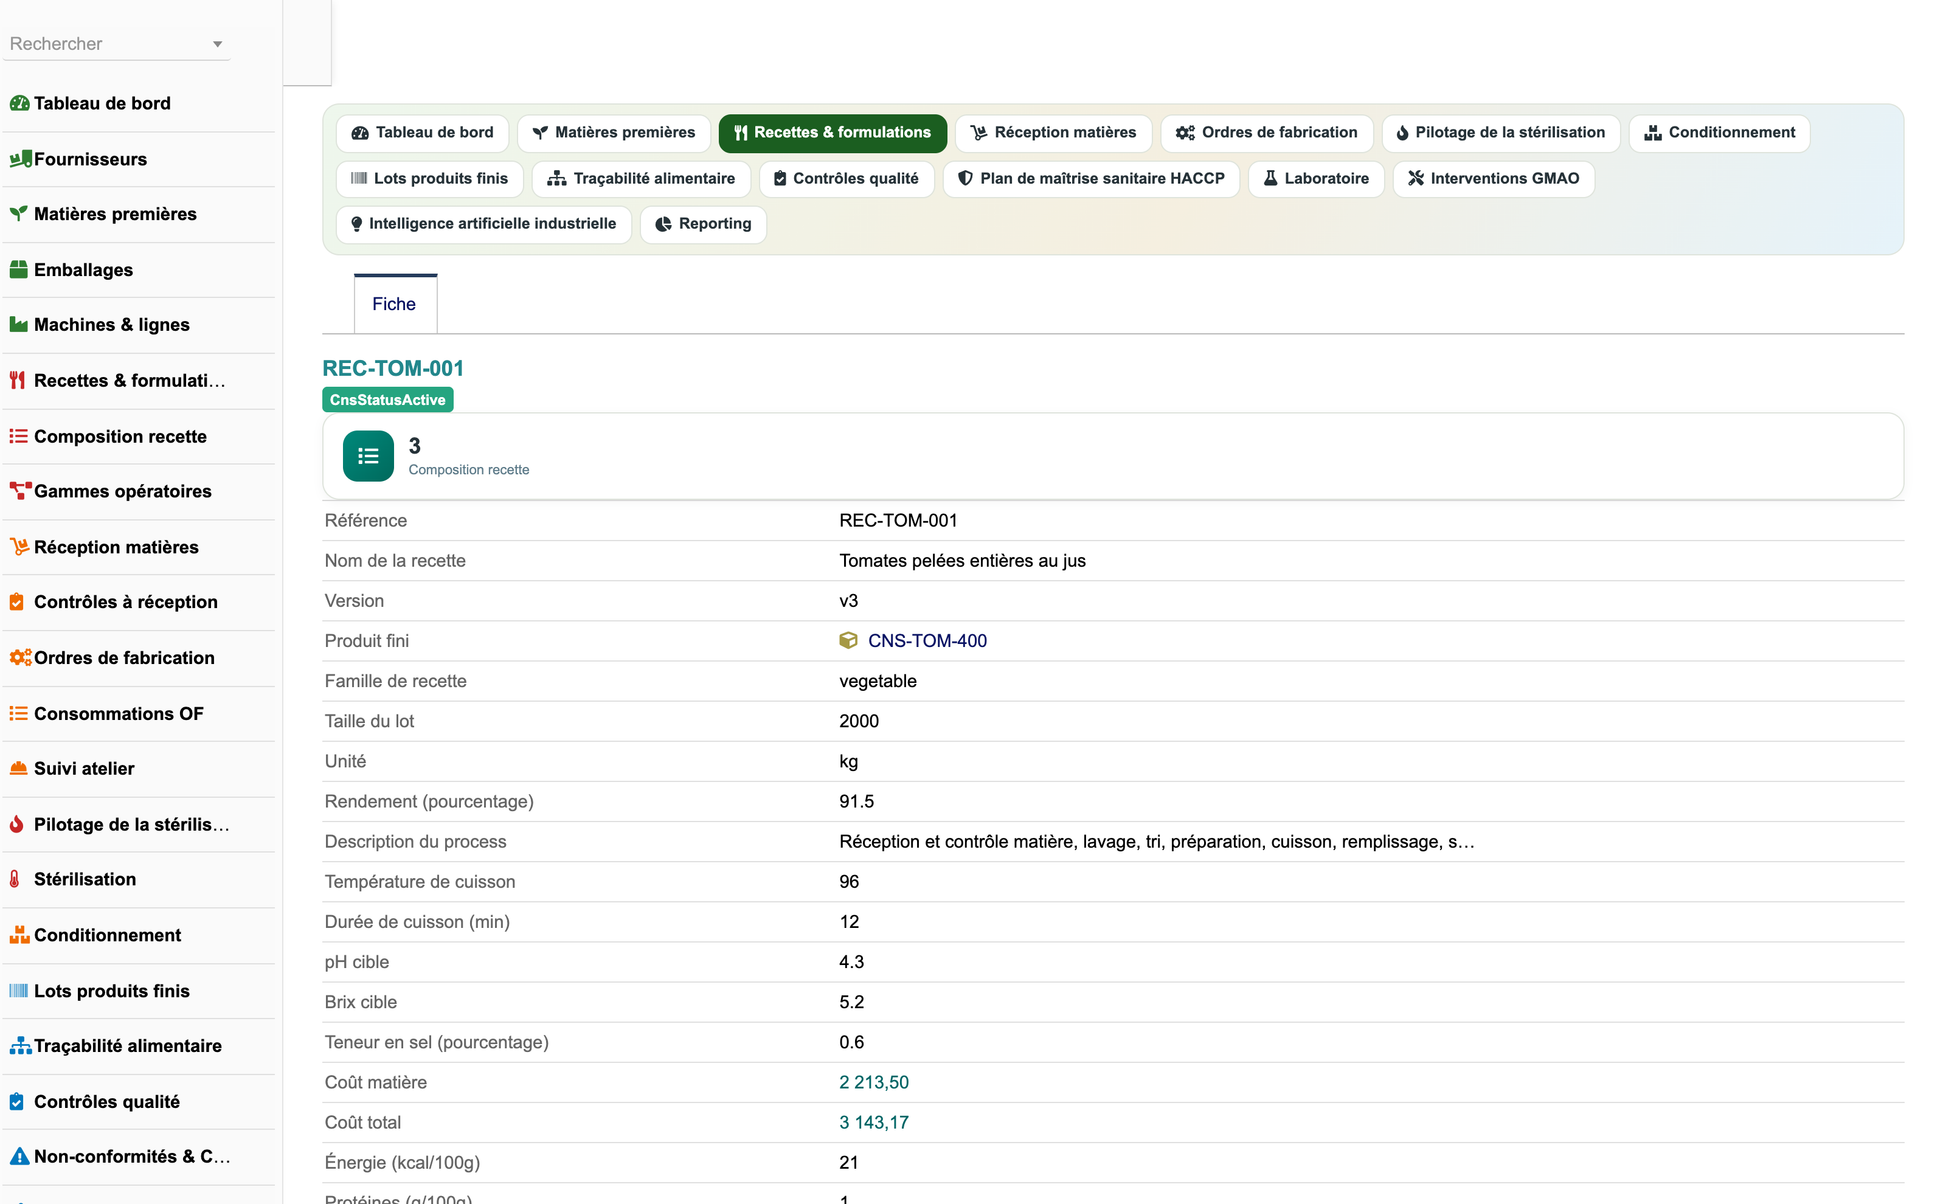Open Contrôles qualité top button
This screenshot has width=1946, height=1204.
point(847,179)
